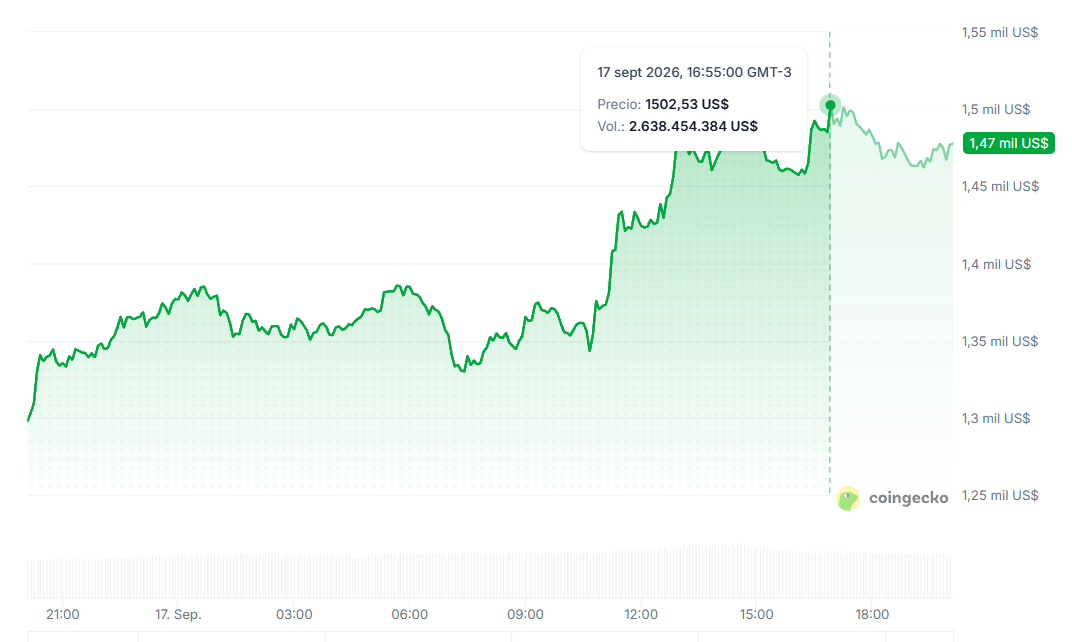Click the volume bars strip below the chart
This screenshot has width=1072, height=642.
click(490, 572)
